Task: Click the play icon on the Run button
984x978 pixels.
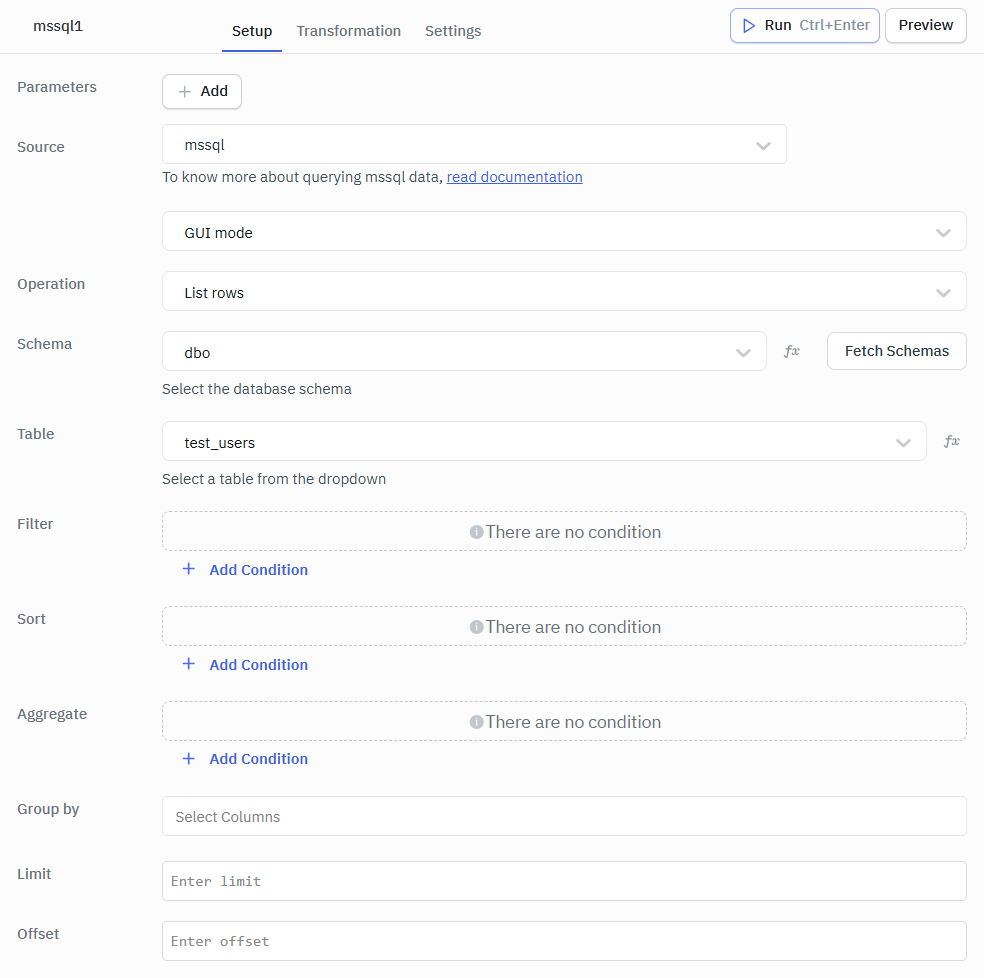Action: (x=749, y=26)
